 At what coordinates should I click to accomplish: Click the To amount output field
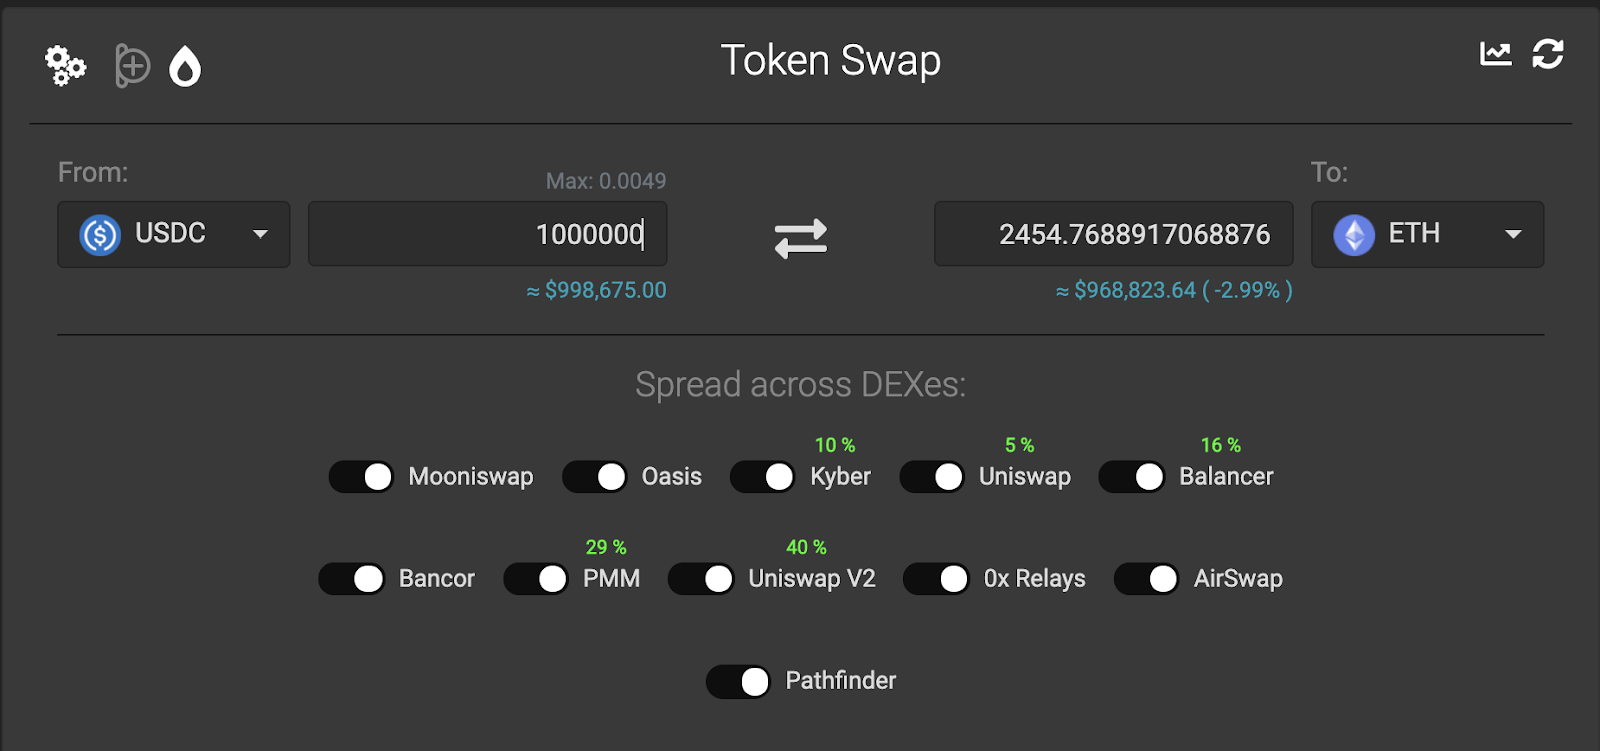pos(1113,234)
